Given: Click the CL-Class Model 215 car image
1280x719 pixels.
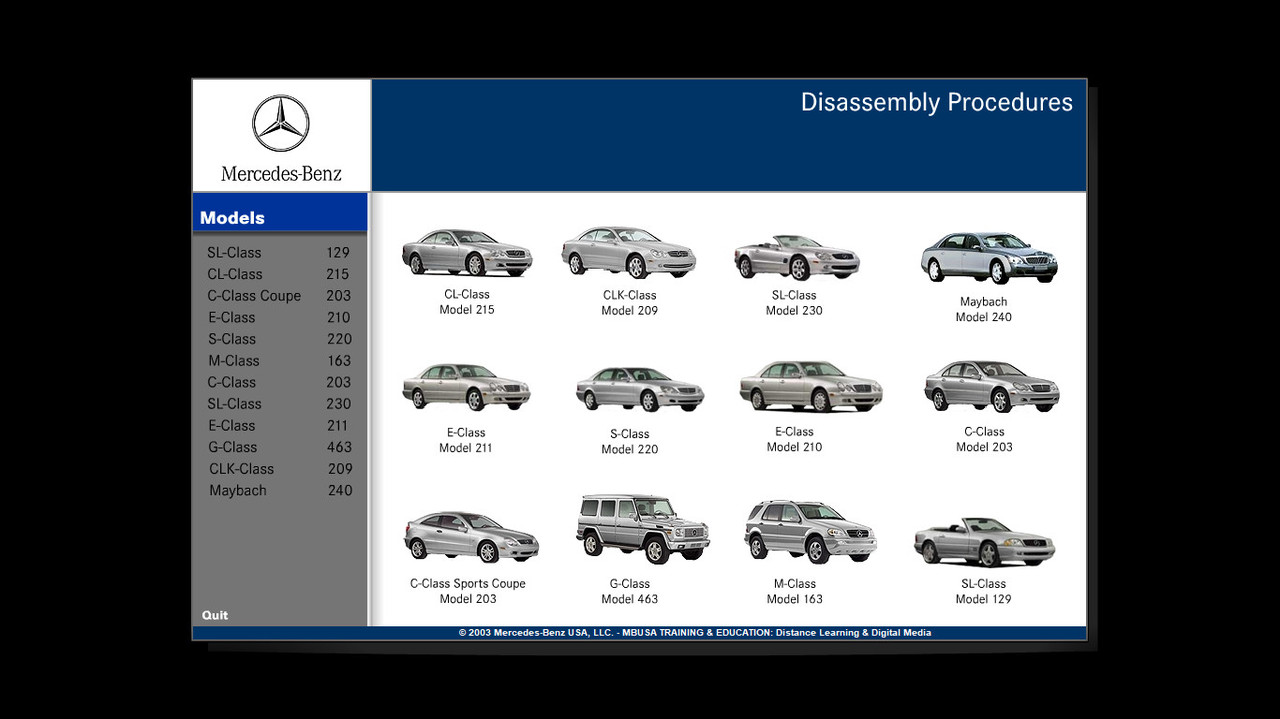Looking at the screenshot, I should (467, 253).
